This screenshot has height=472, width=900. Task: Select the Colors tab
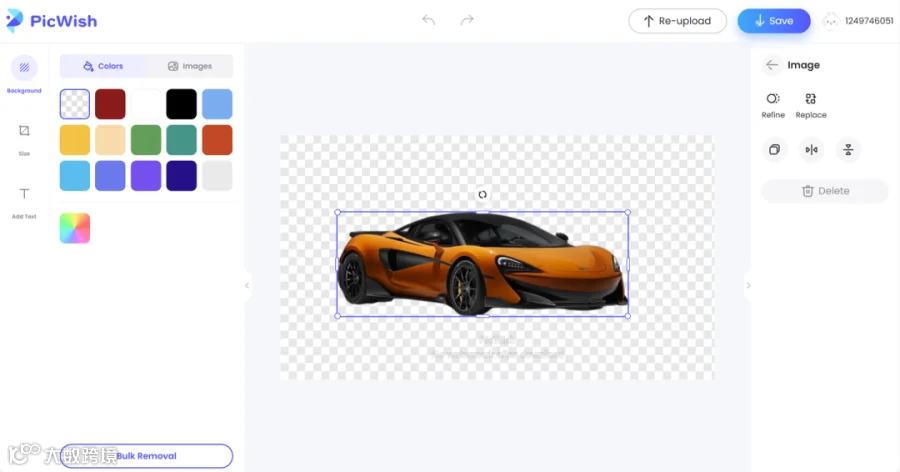click(x=103, y=66)
